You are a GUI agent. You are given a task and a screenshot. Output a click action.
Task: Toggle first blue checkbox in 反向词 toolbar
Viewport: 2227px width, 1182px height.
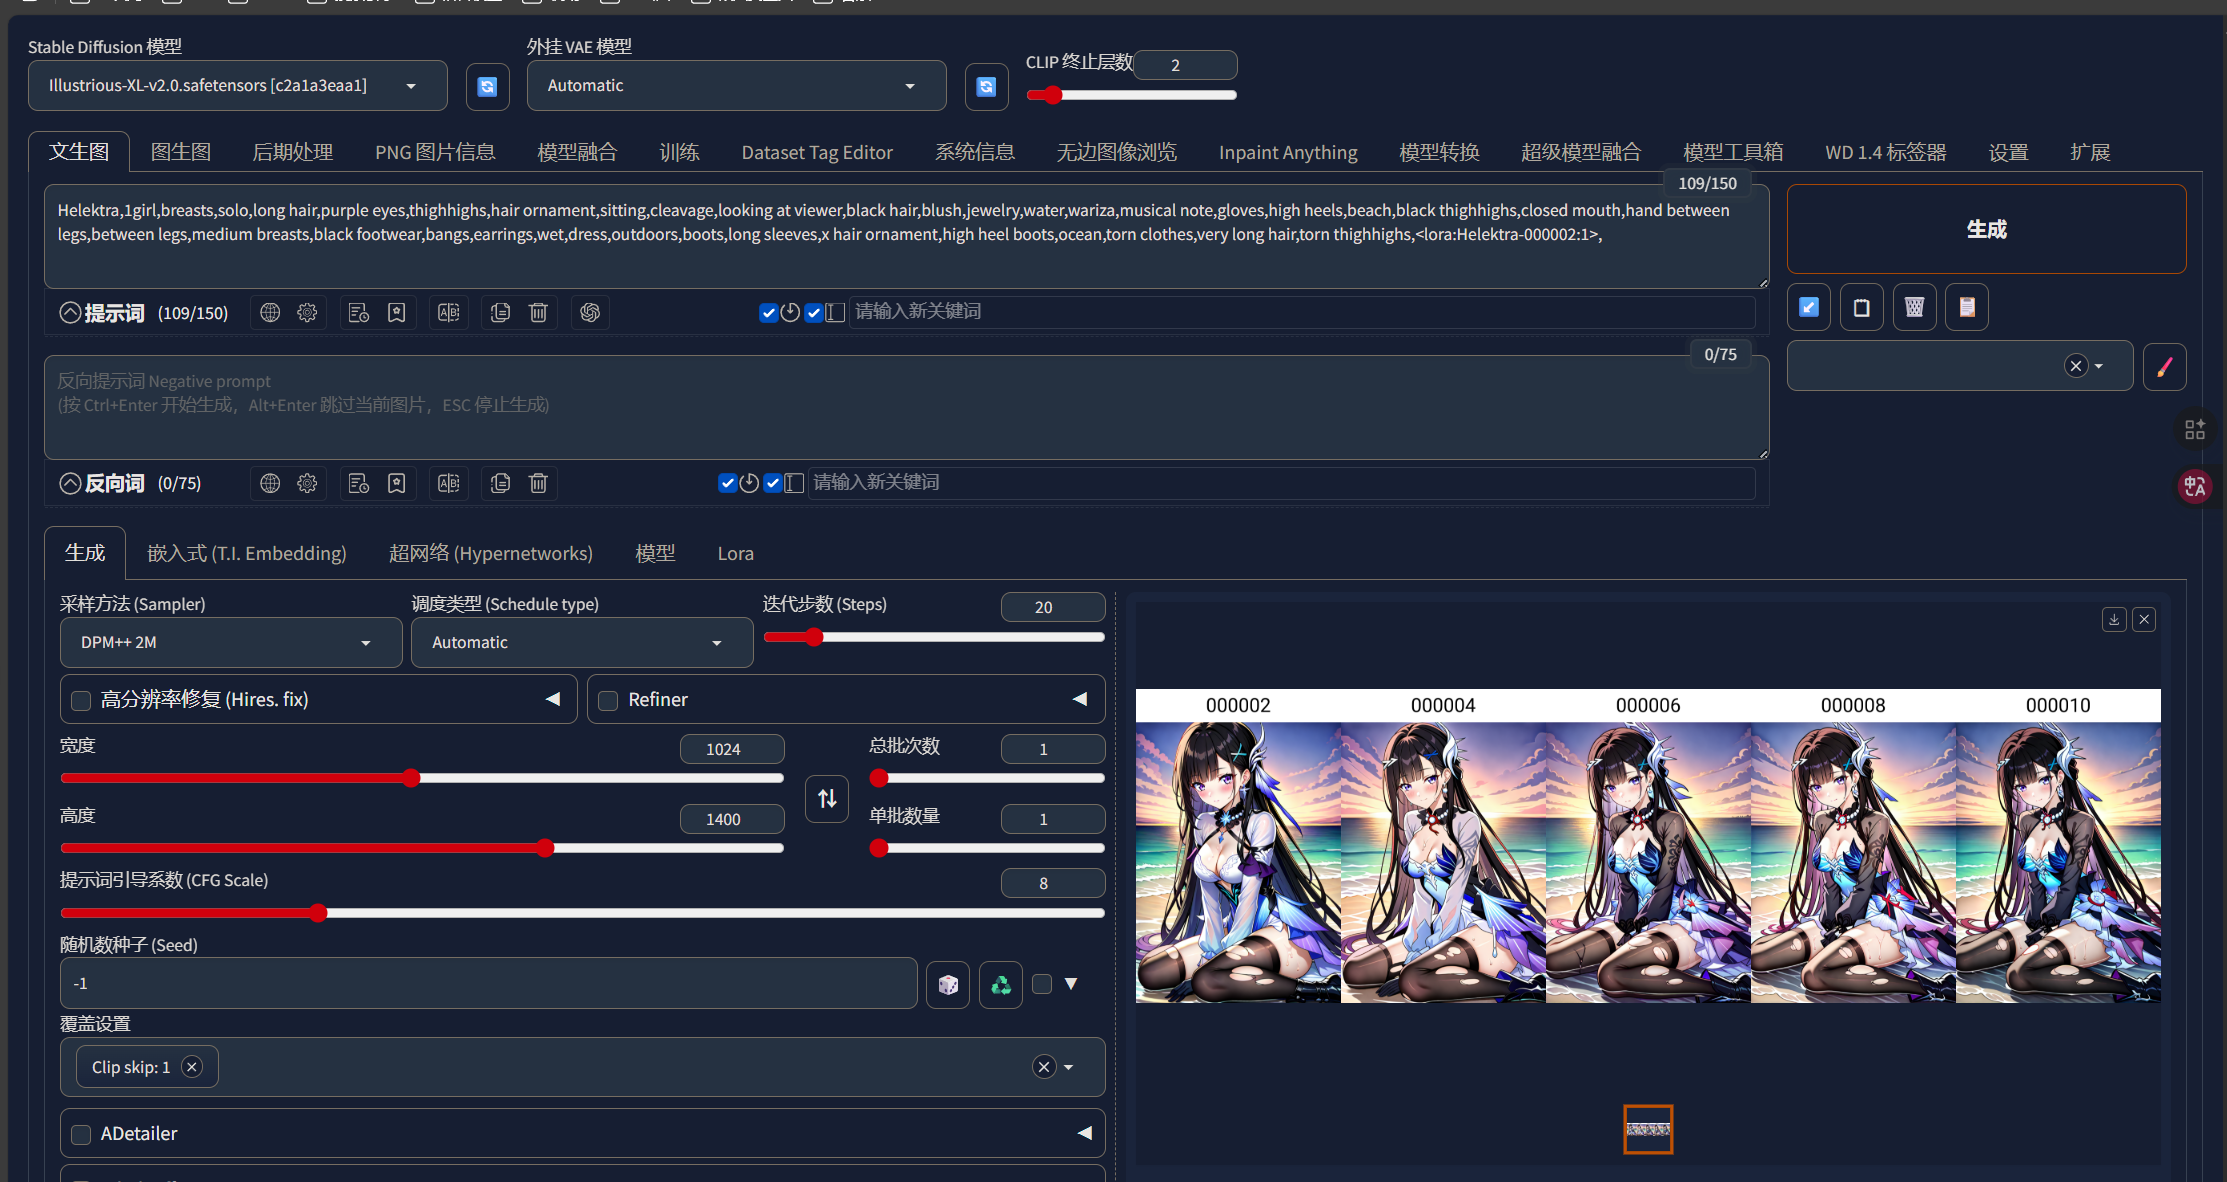point(727,484)
